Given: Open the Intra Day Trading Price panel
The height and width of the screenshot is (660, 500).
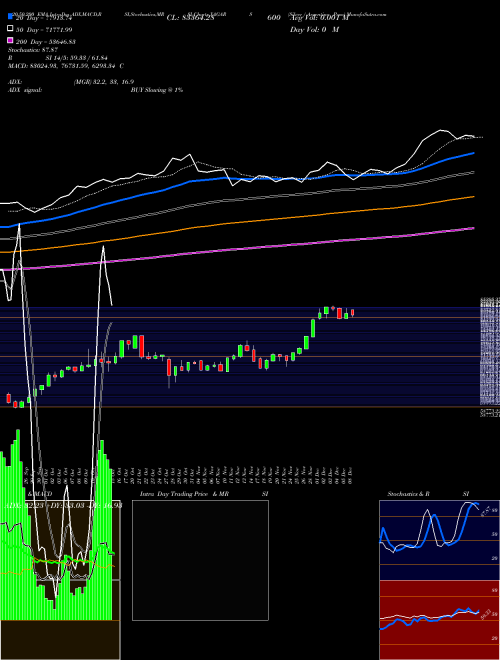Looking at the screenshot, I should point(200,560).
